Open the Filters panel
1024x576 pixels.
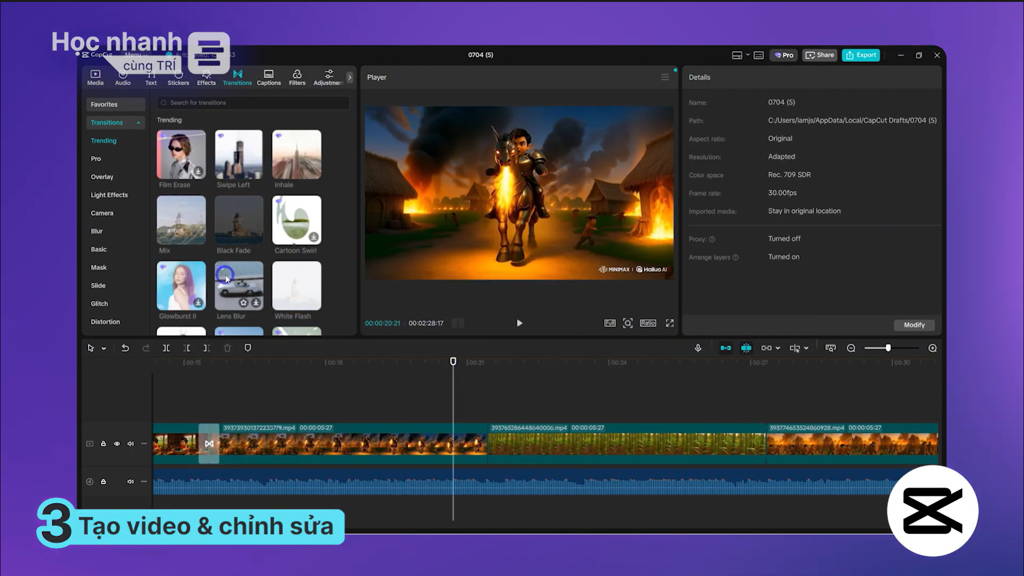tap(297, 77)
